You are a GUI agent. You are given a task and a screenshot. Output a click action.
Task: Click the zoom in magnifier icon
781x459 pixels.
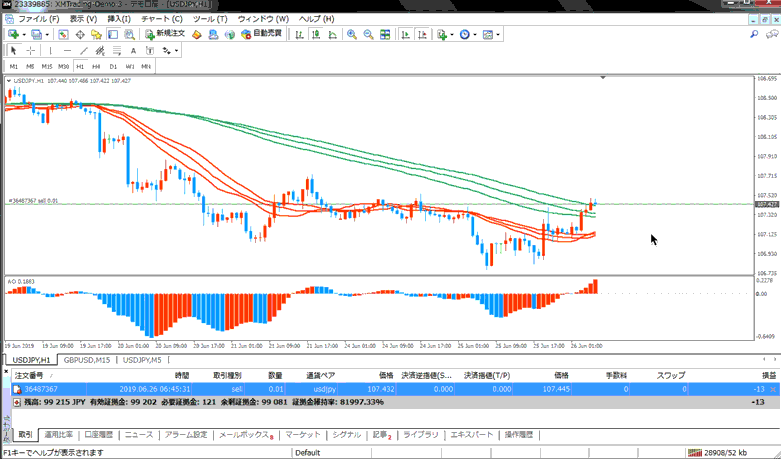pyautogui.click(x=352, y=34)
